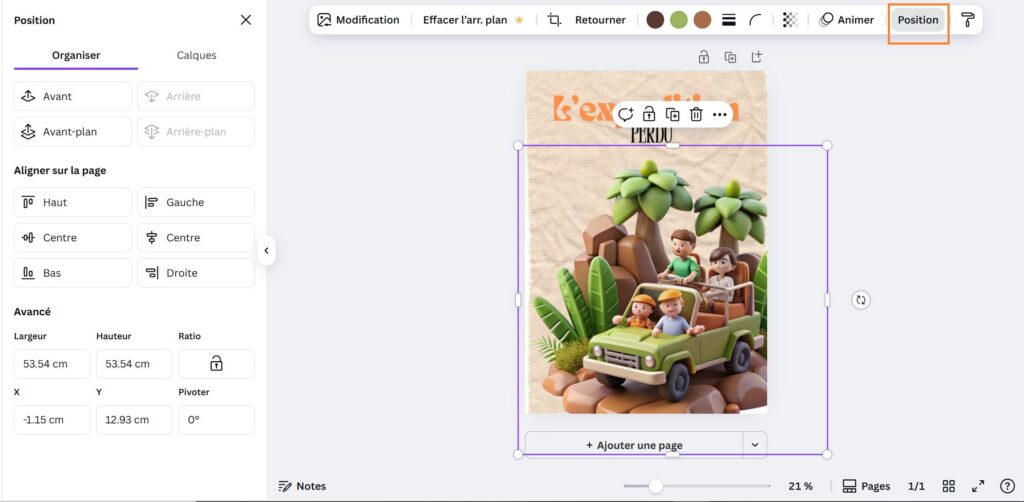Open the light brown color swatch
Viewport: 1024px width, 502px height.
(x=702, y=20)
